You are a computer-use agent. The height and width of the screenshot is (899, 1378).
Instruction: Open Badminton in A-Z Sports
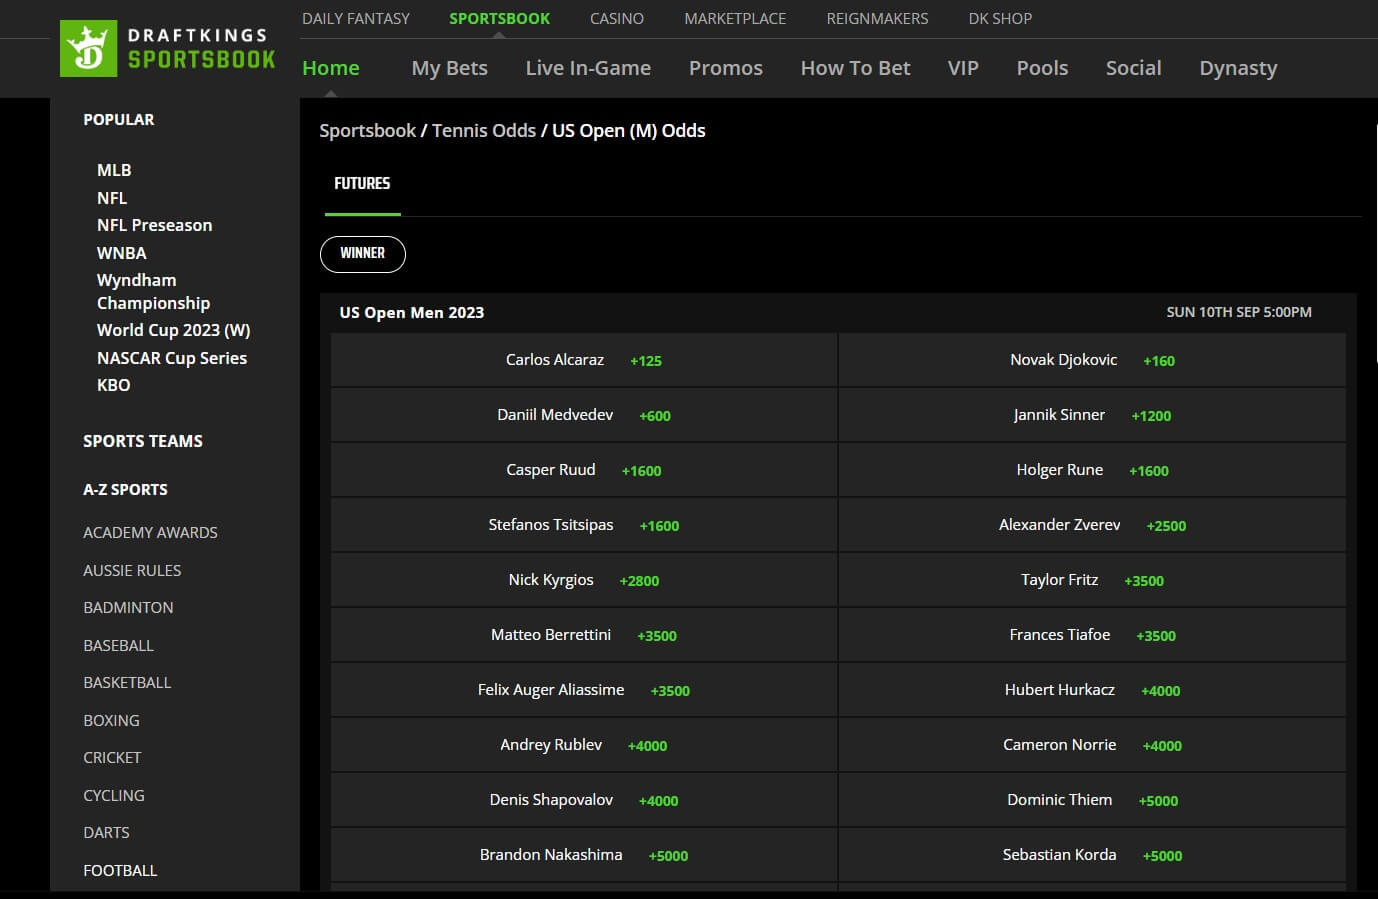pos(128,608)
